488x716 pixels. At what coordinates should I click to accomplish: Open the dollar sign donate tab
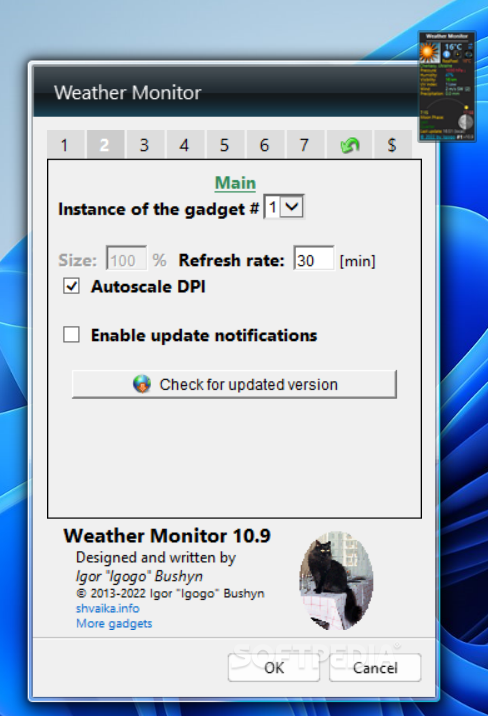392,145
